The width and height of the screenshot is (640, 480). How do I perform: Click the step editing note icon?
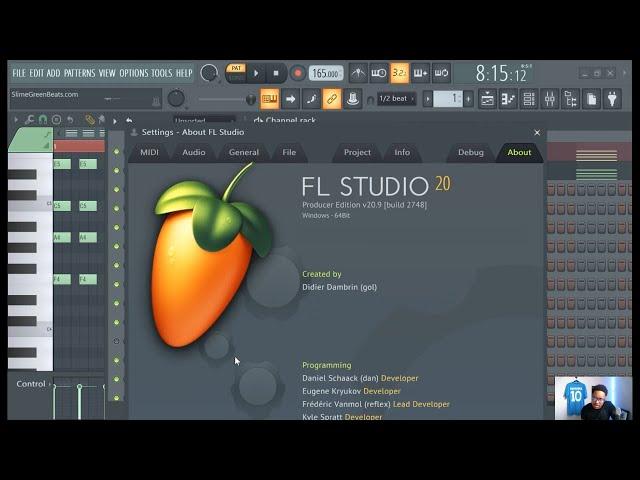[311, 99]
